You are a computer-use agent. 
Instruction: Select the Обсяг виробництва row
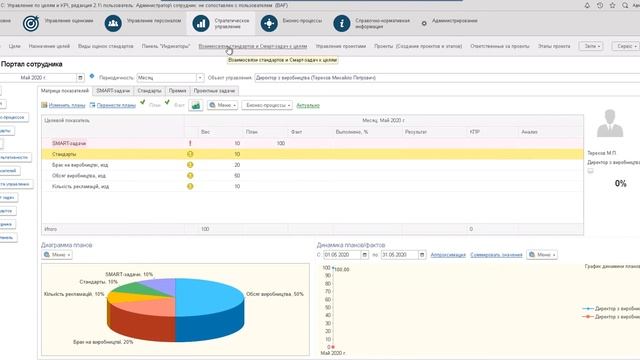tap(312, 176)
